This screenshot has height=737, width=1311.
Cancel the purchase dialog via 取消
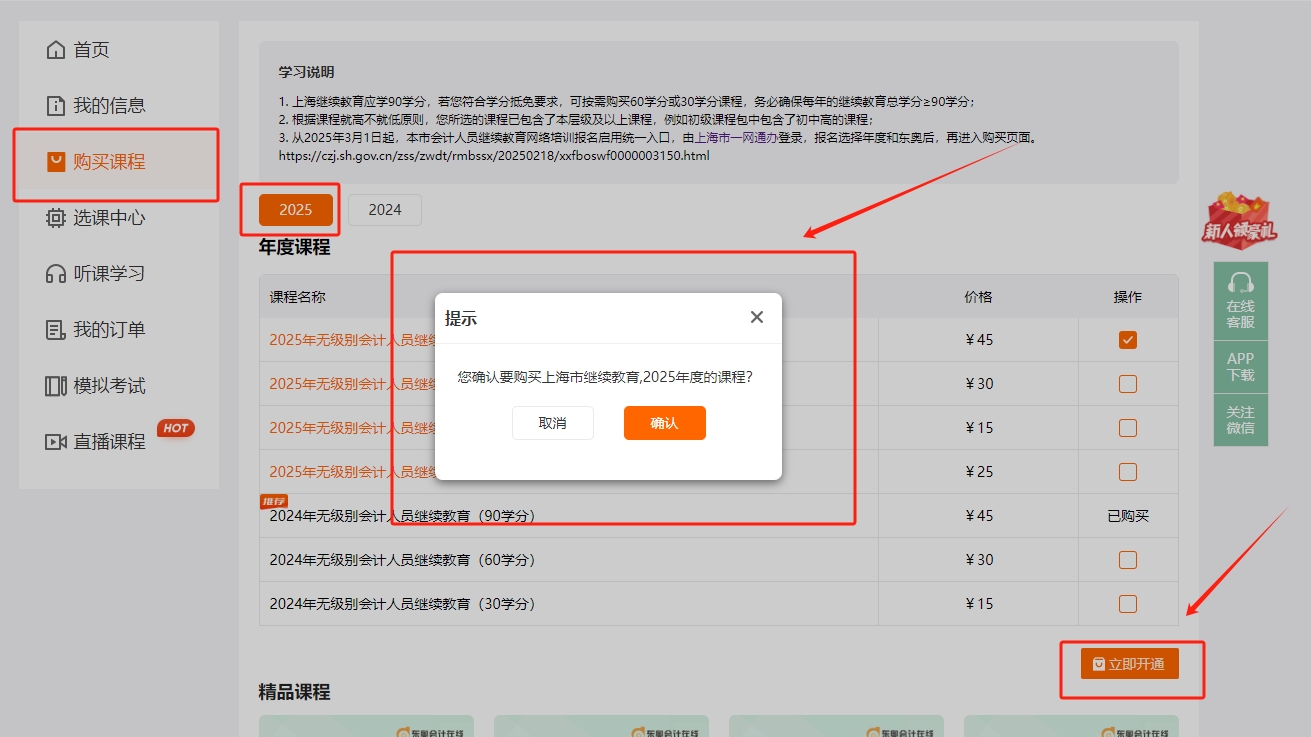[552, 422]
